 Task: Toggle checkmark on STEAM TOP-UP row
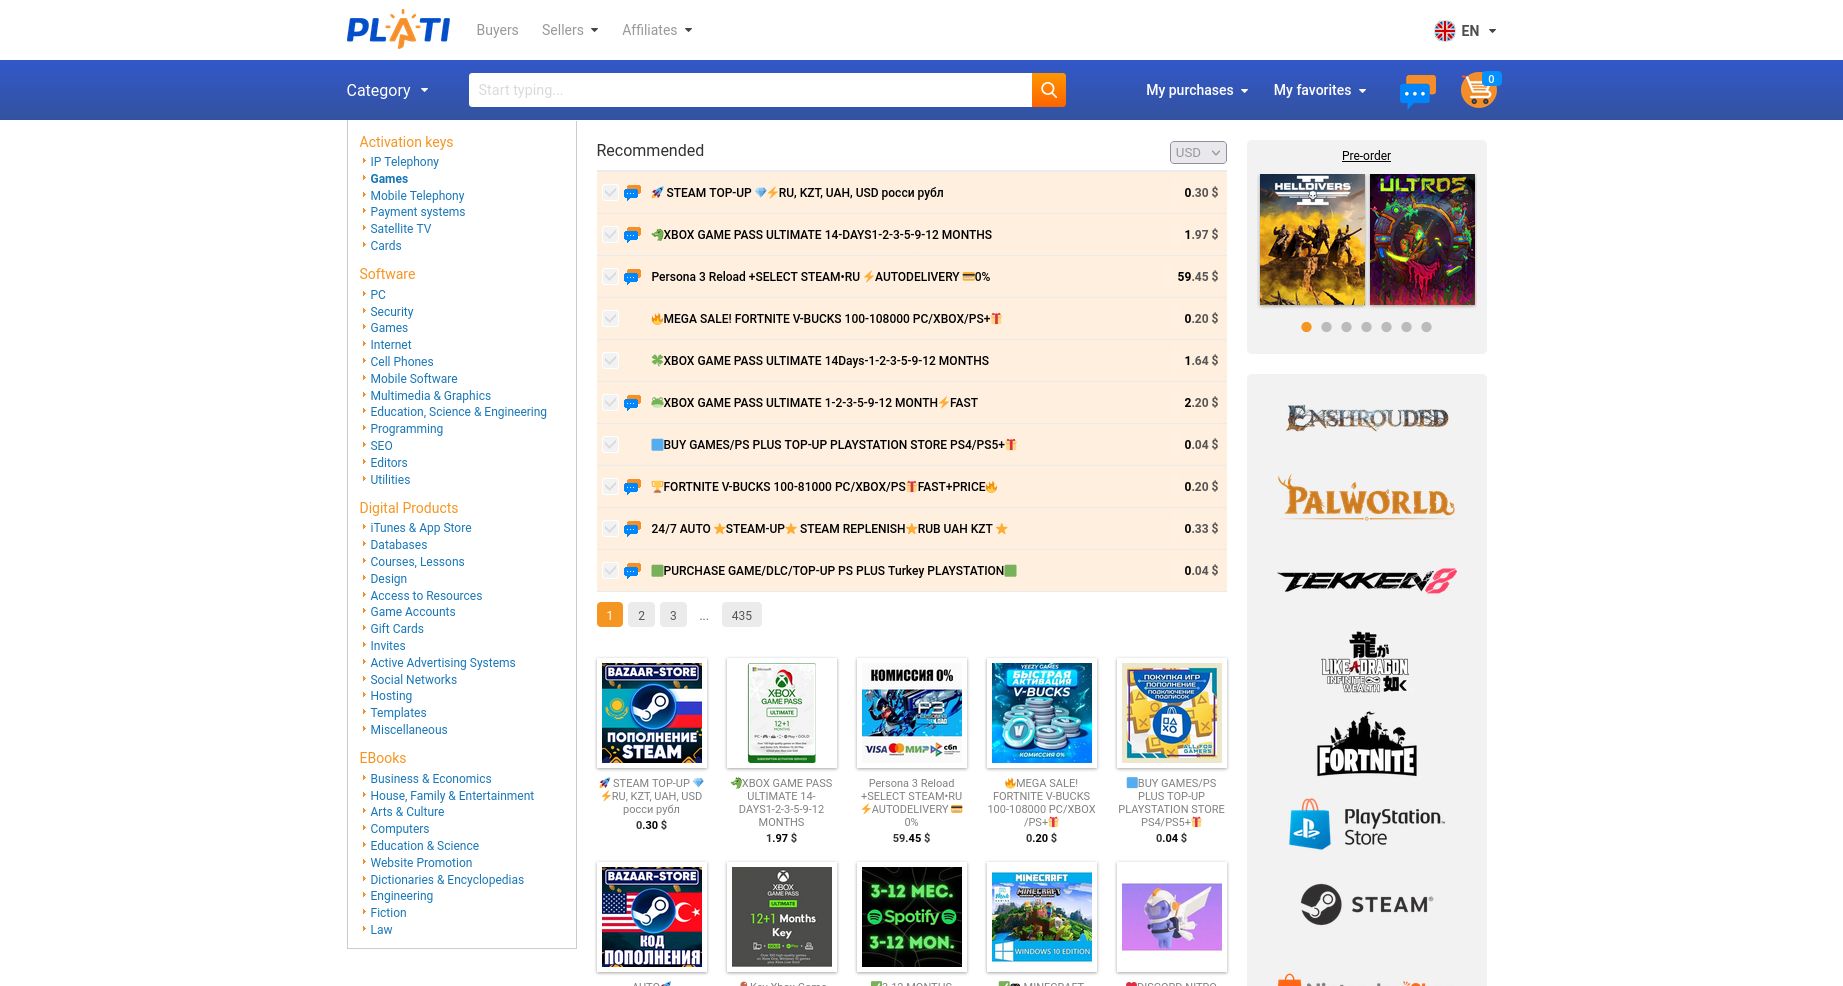610,193
